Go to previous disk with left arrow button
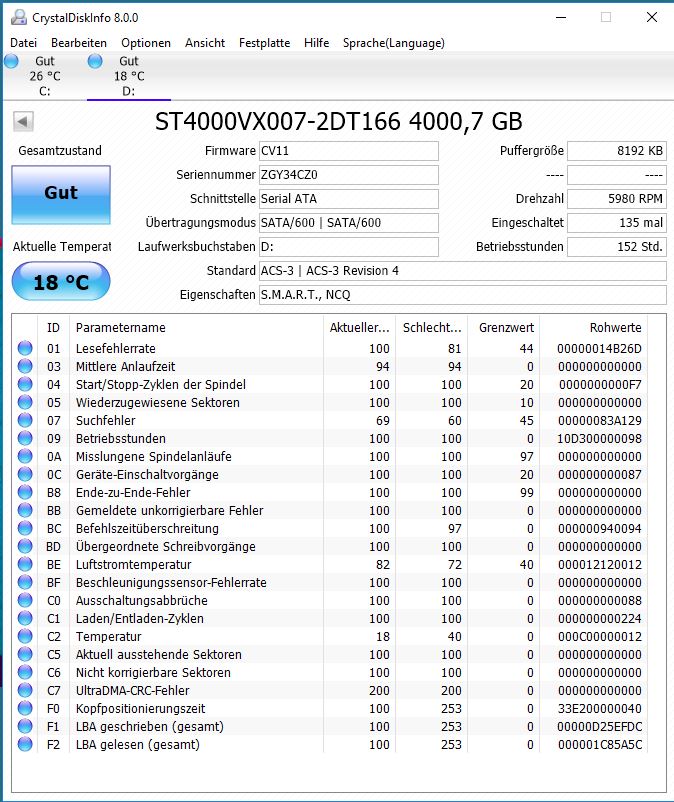Screen dimensions: 674x802 pyautogui.click(x=23, y=122)
